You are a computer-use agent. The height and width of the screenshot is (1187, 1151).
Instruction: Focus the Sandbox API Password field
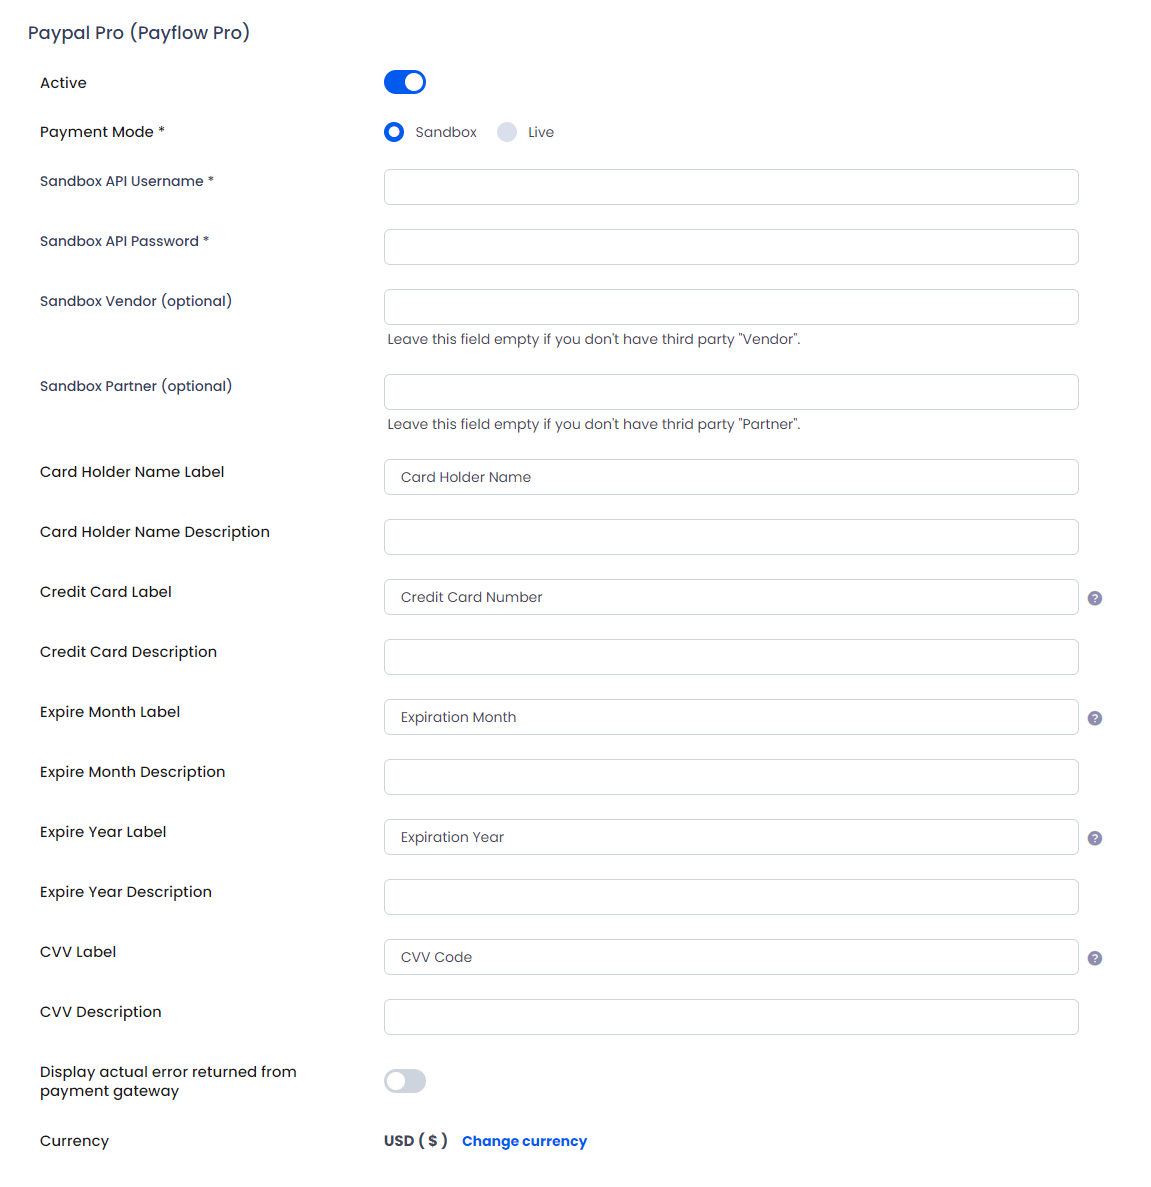pyautogui.click(x=731, y=247)
